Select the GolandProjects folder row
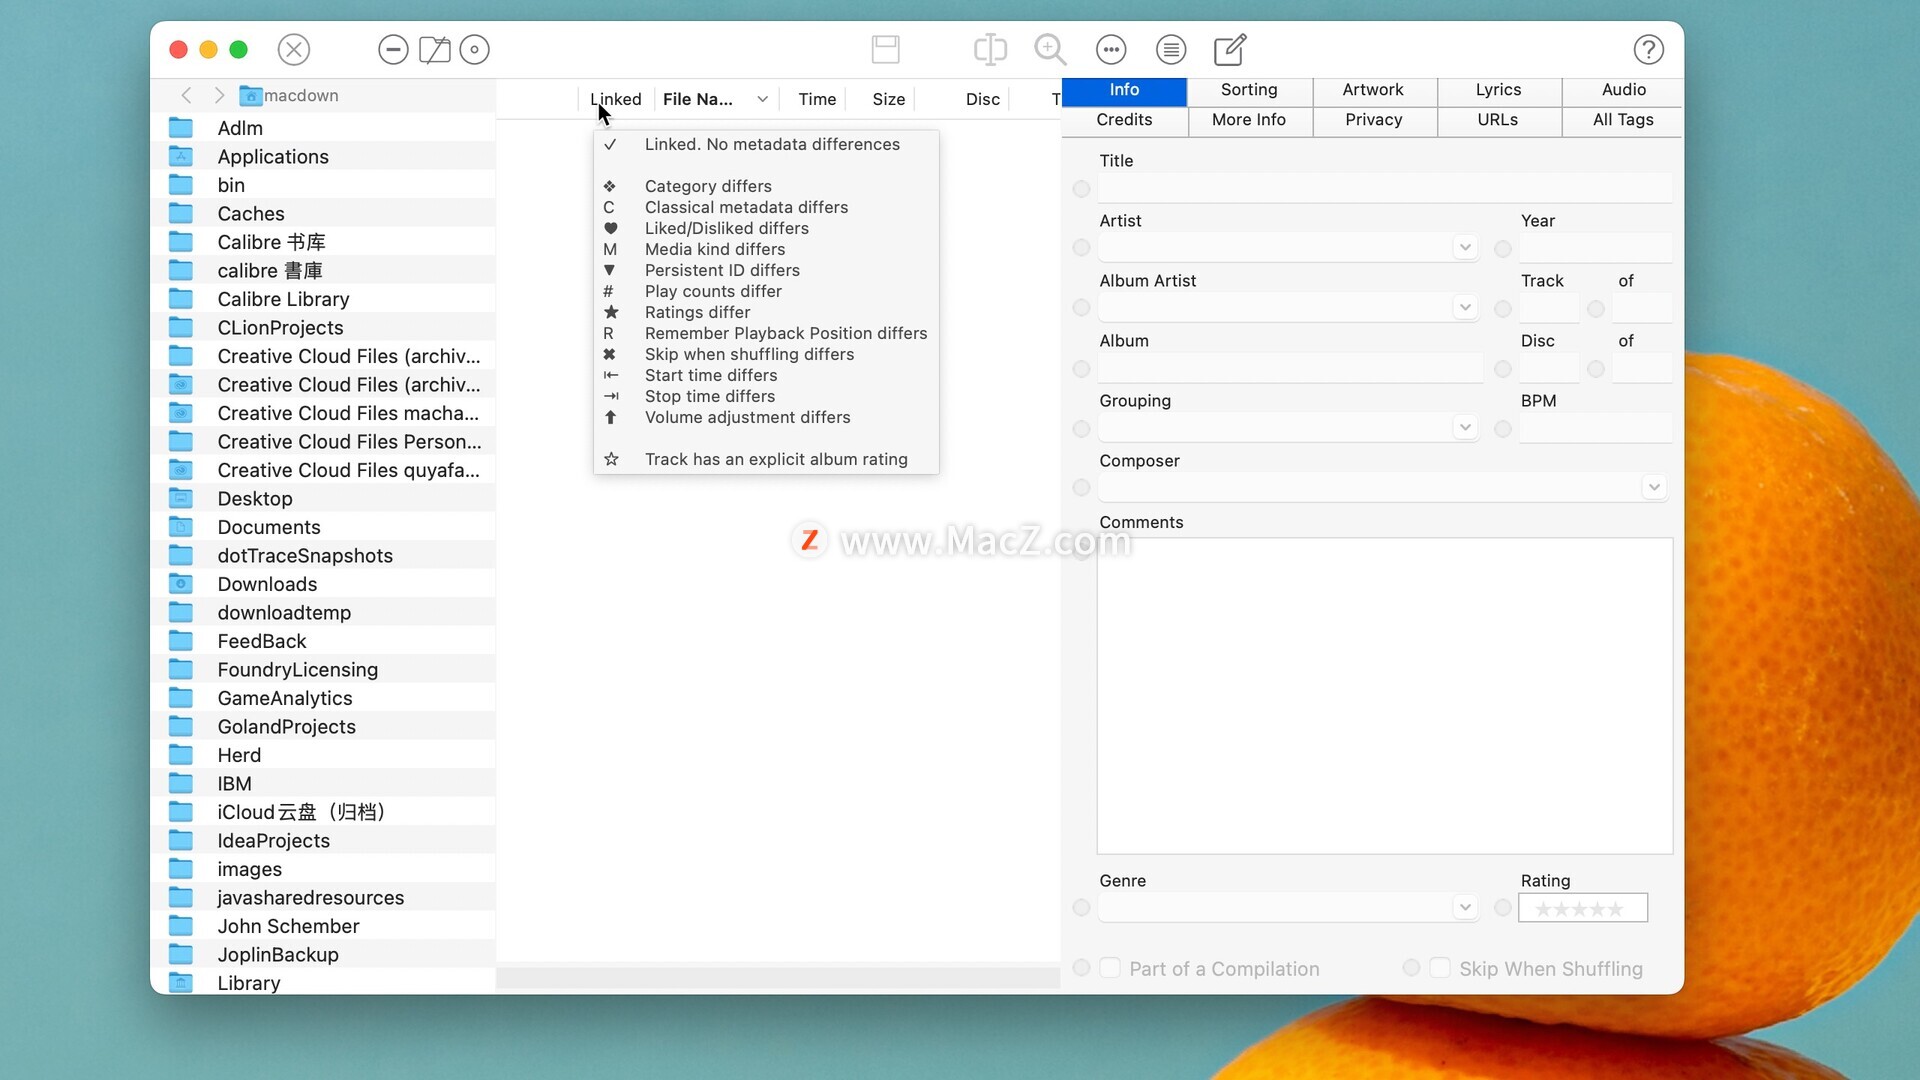Screen dimensions: 1920x1080 pyautogui.click(x=325, y=727)
